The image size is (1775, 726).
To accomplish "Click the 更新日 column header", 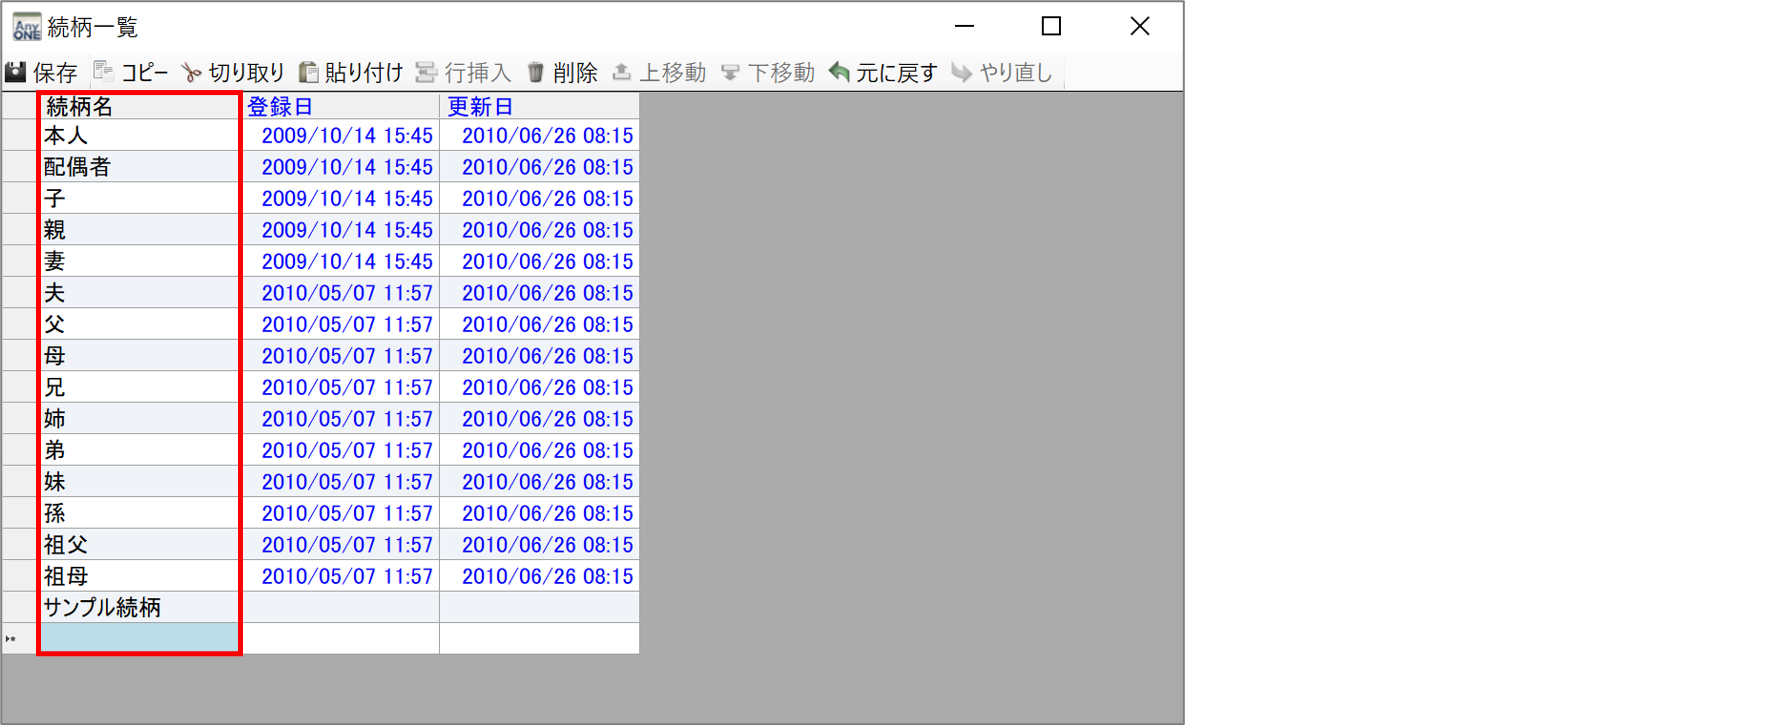I will pos(539,106).
